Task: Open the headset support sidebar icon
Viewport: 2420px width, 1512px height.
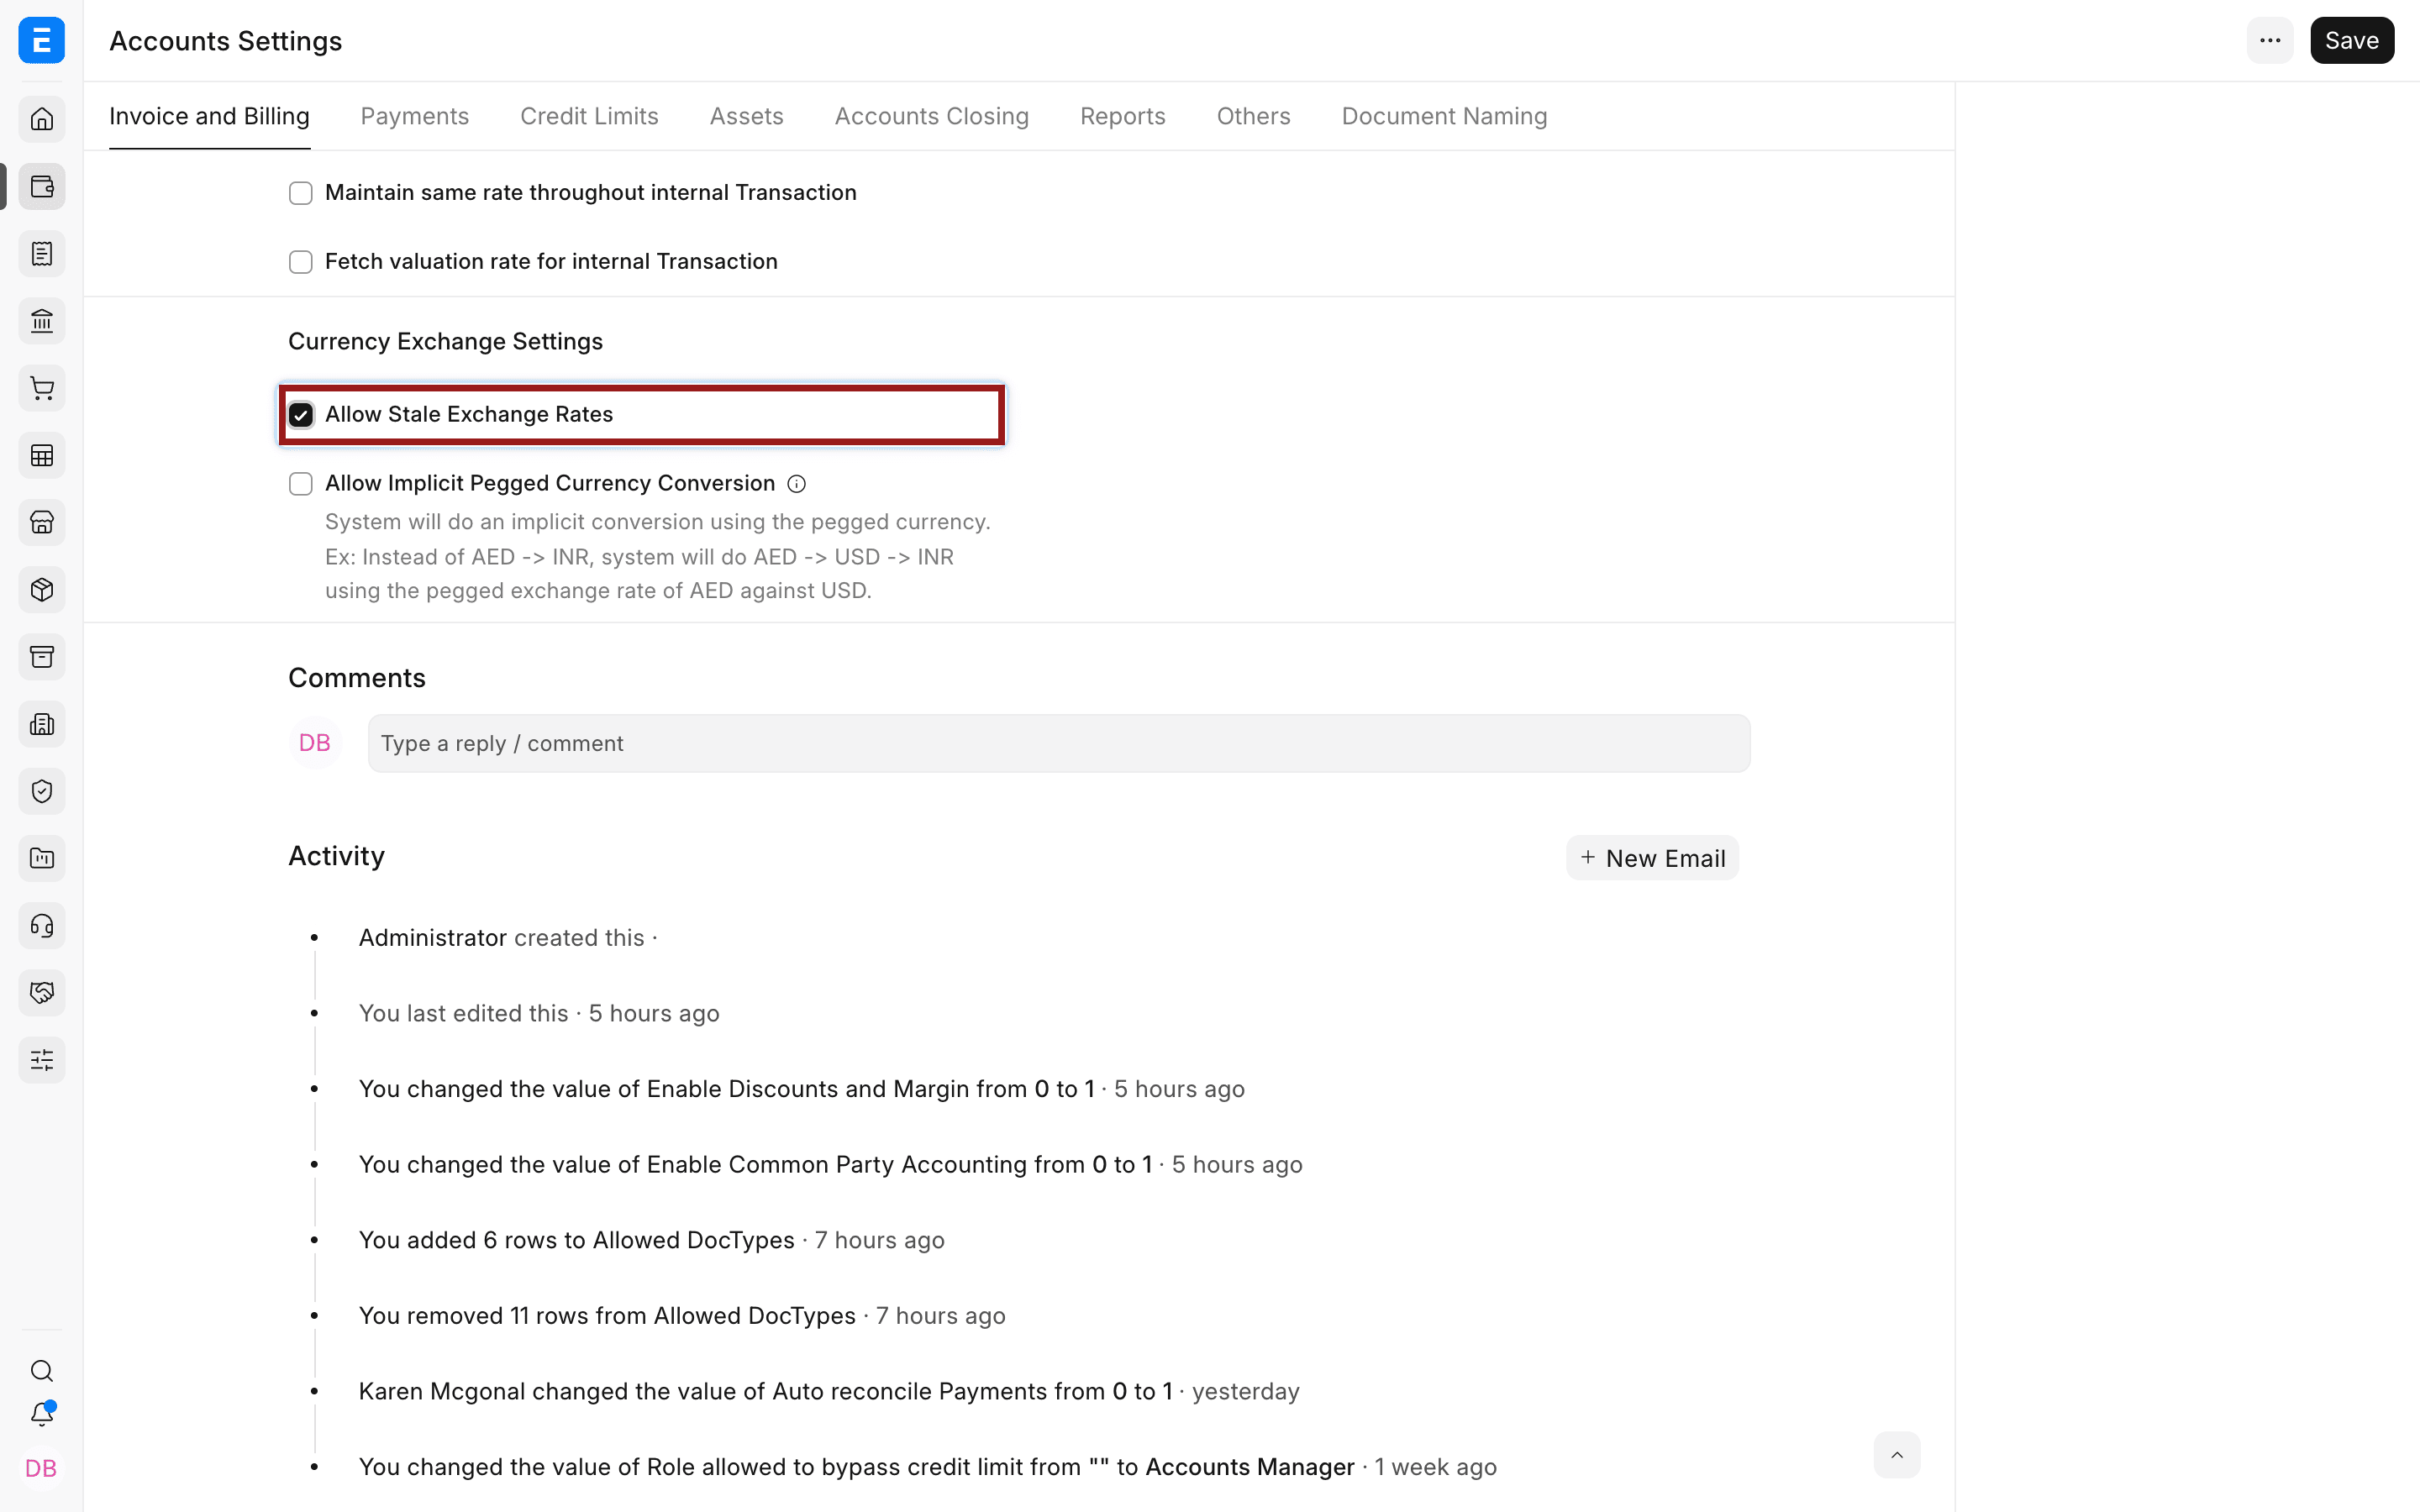Action: pos(42,925)
